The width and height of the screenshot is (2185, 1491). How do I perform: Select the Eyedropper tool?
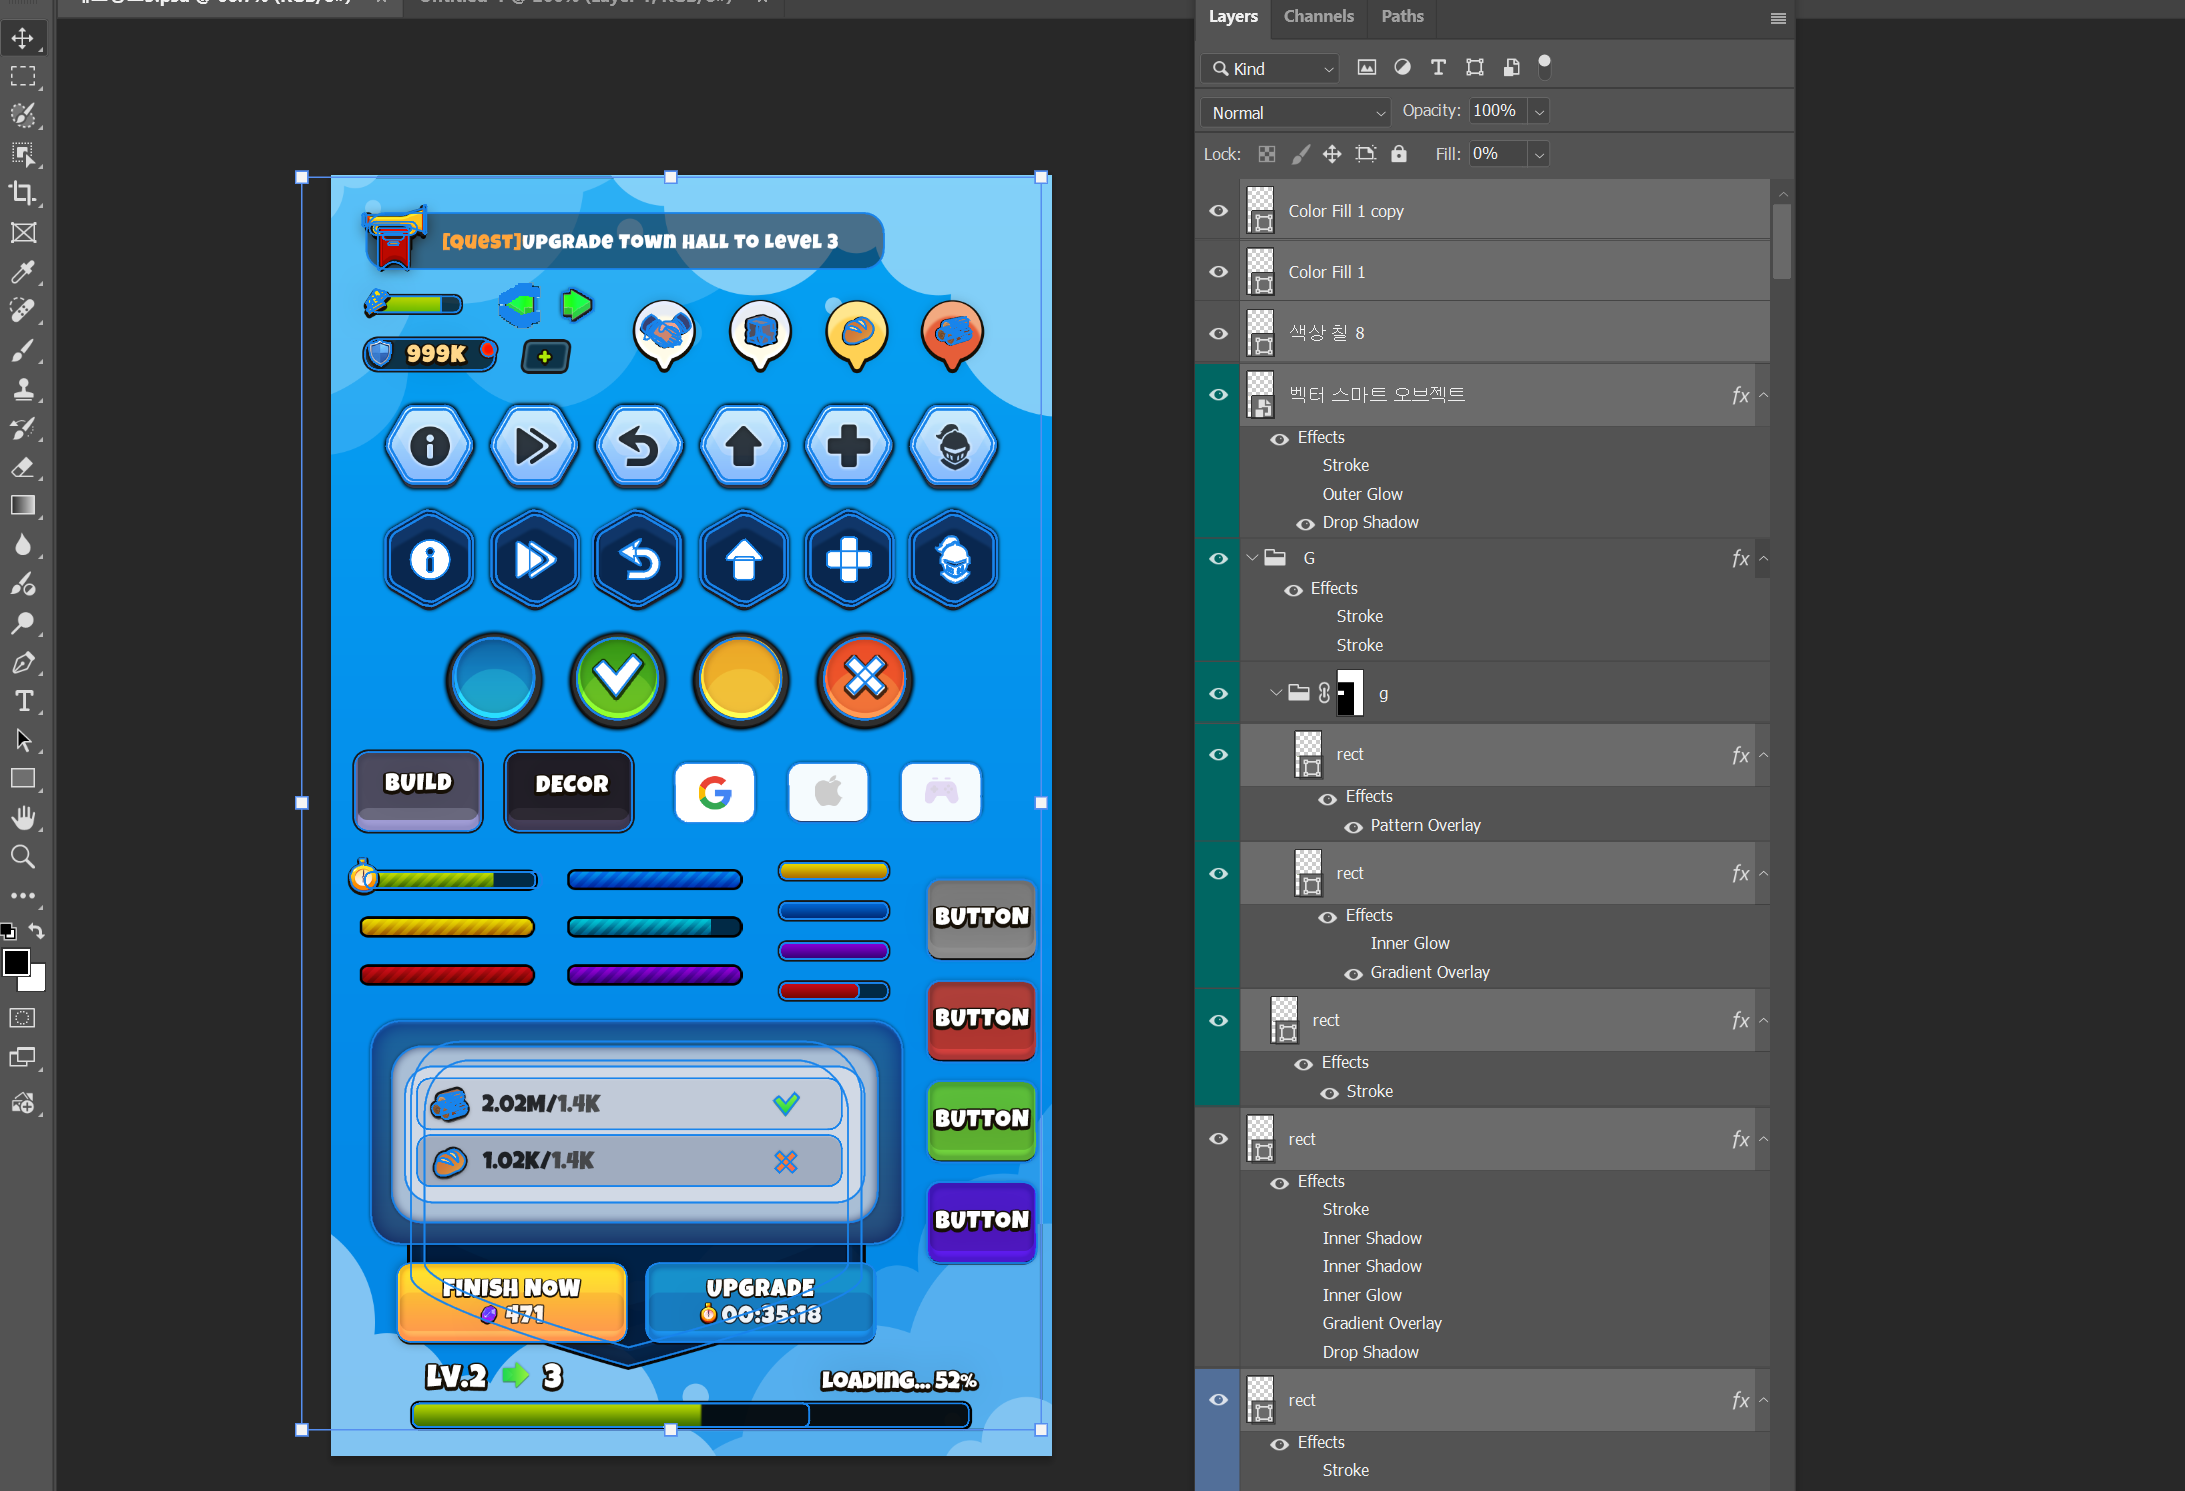click(22, 272)
